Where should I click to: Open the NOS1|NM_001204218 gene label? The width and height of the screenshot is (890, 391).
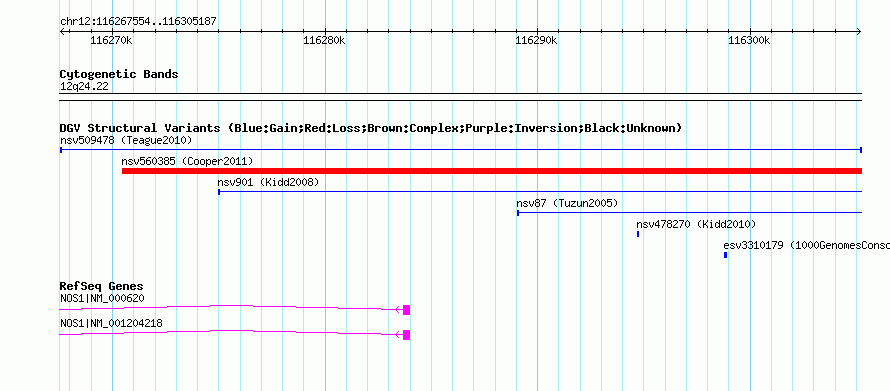tap(111, 323)
